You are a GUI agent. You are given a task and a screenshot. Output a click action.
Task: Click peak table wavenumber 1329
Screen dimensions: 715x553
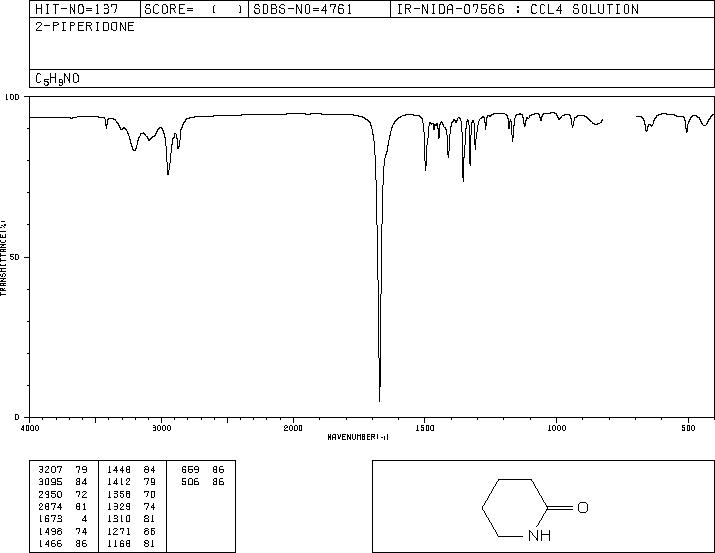[119, 506]
